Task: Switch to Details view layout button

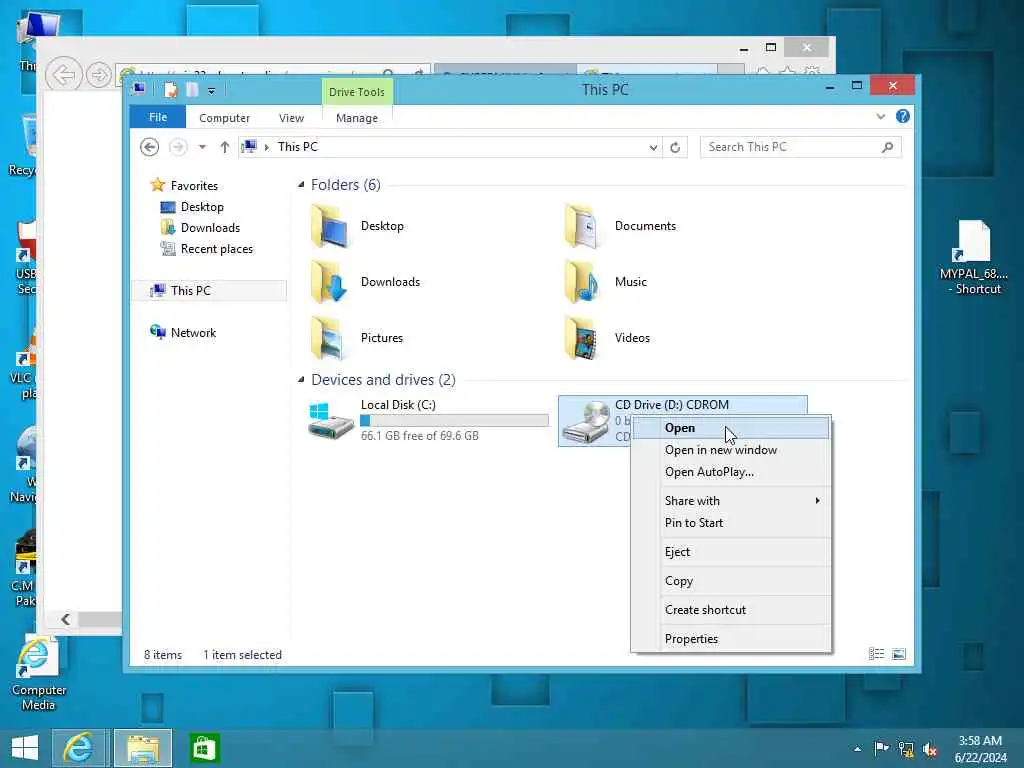Action: pyautogui.click(x=876, y=654)
